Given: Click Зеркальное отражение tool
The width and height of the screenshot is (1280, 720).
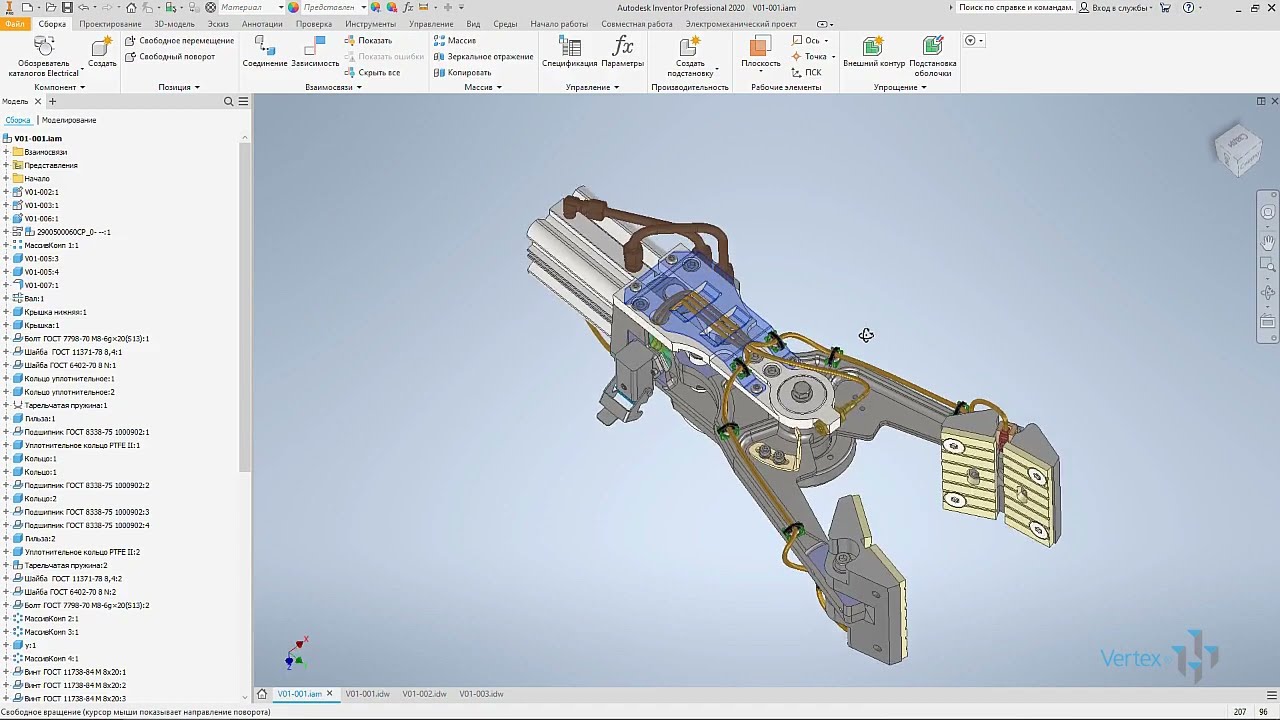Looking at the screenshot, I should click(x=483, y=57).
